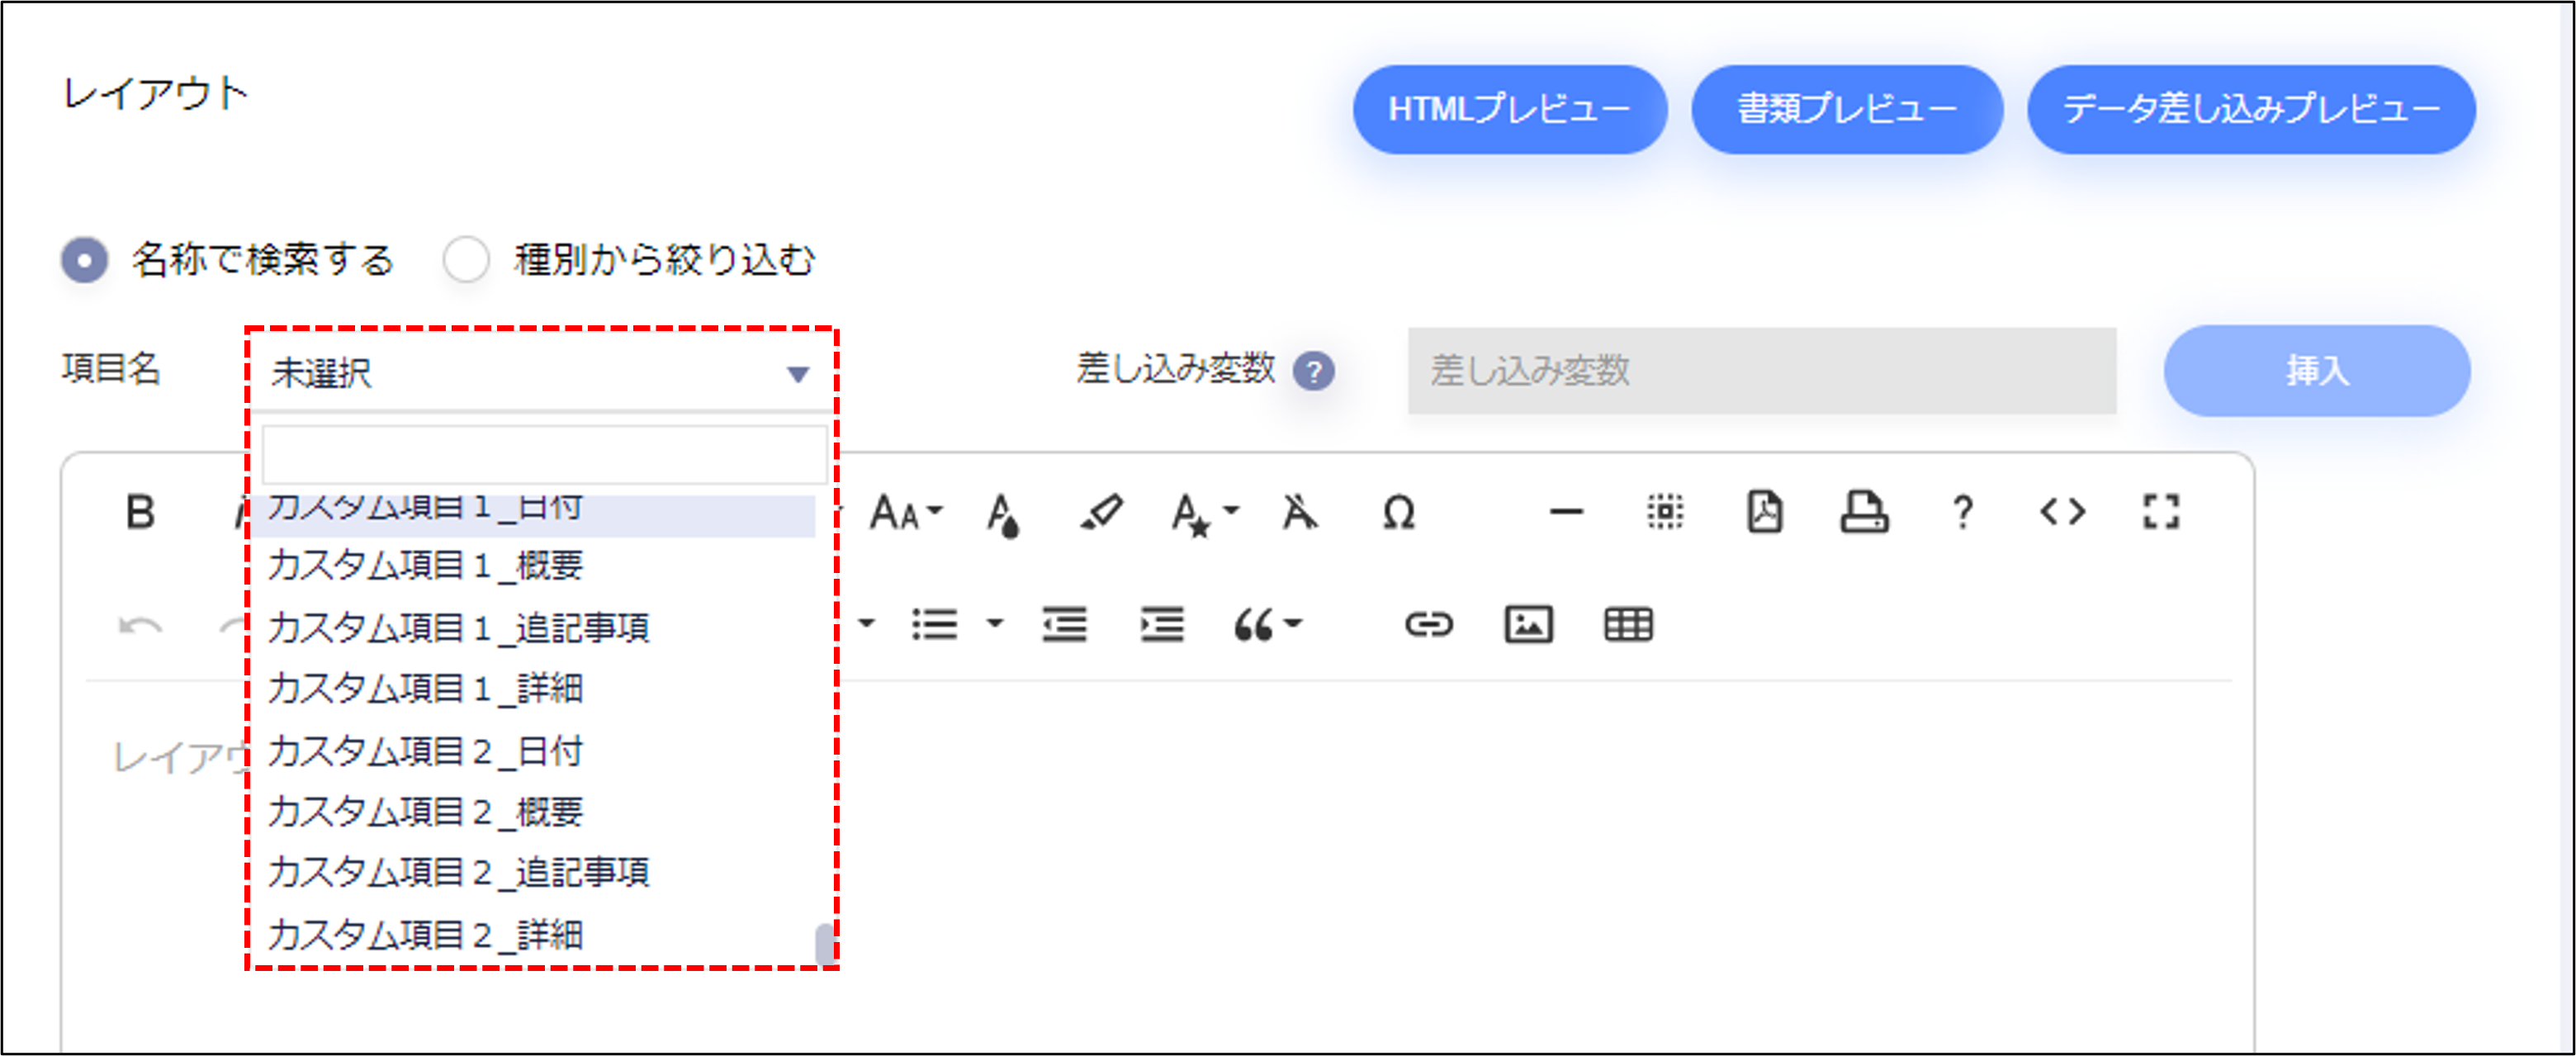Apply bold formatting with the B icon

(x=141, y=512)
